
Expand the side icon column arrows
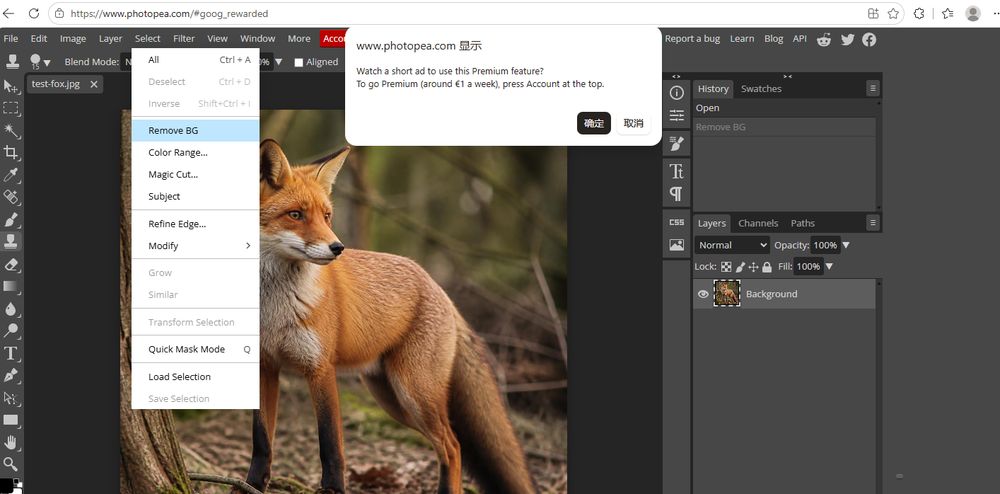[677, 76]
